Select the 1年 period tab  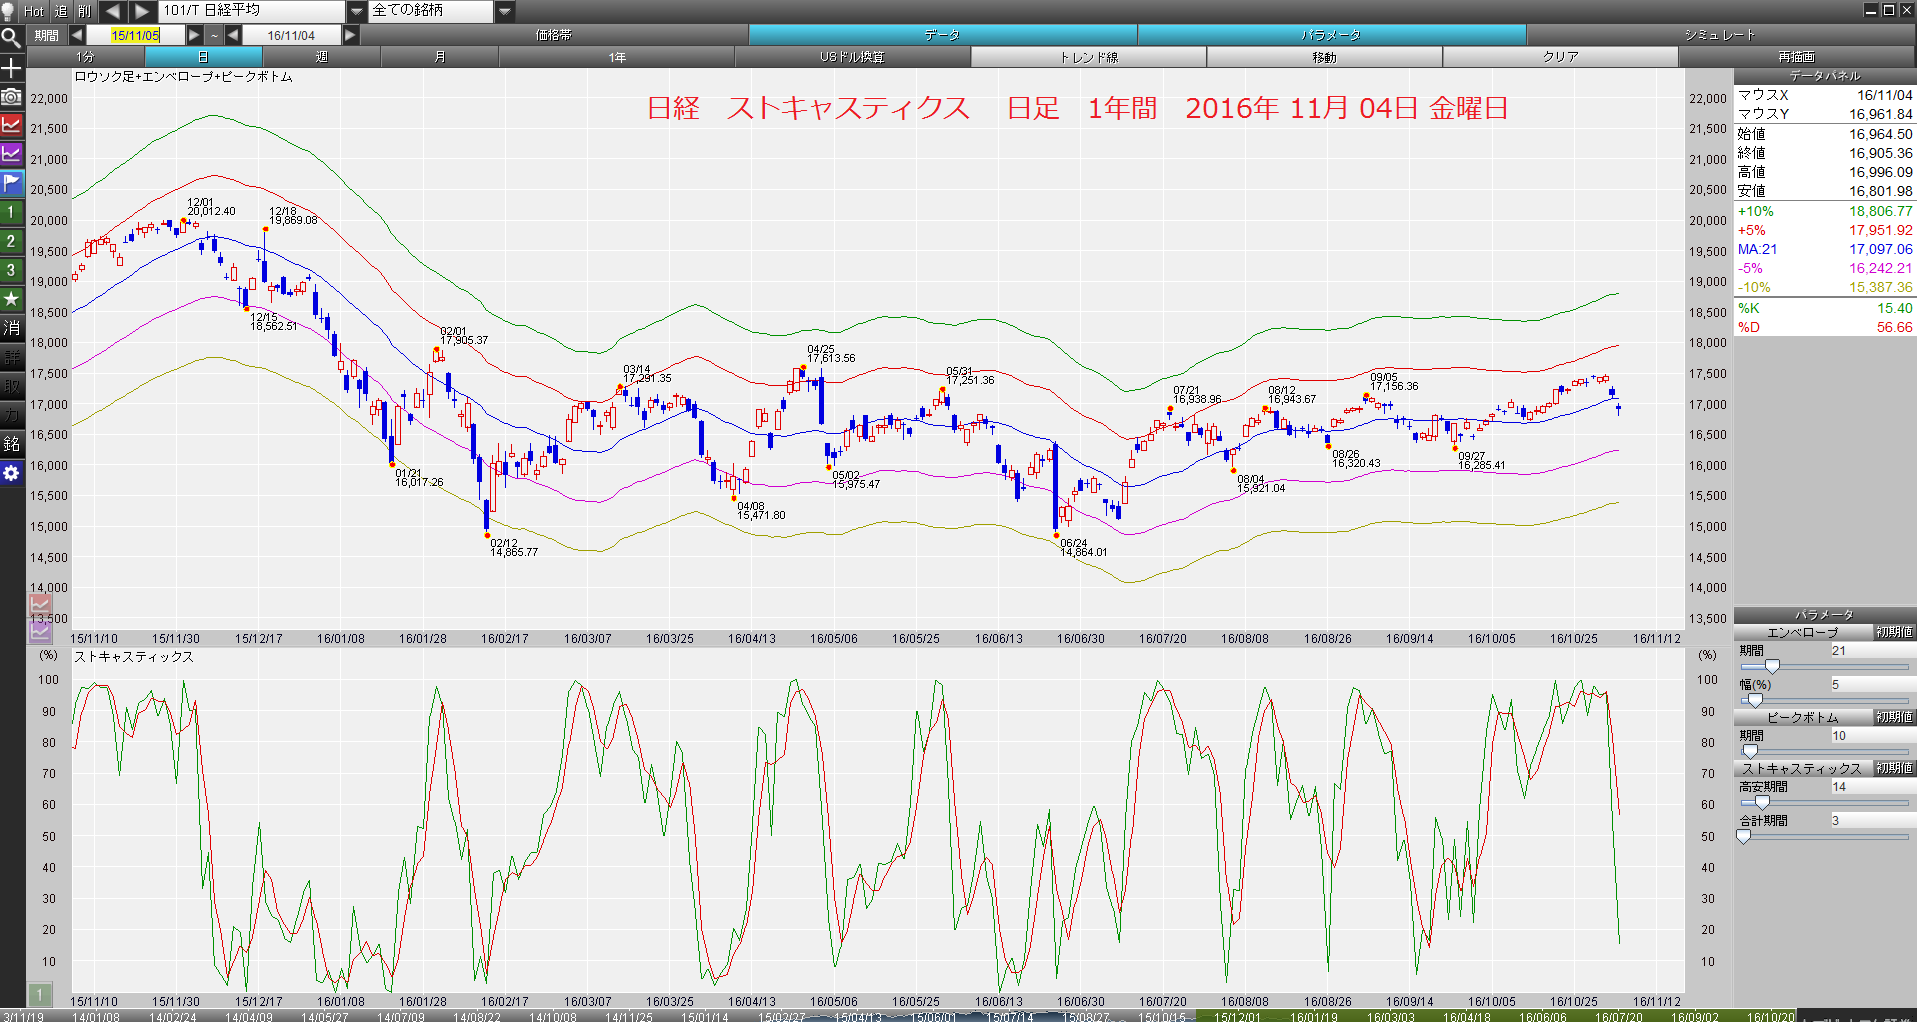tap(617, 57)
